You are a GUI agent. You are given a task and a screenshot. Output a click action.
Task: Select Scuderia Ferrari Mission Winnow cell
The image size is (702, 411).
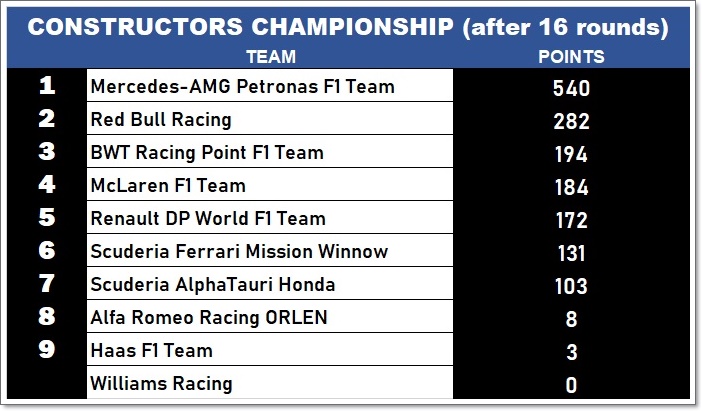point(270,250)
